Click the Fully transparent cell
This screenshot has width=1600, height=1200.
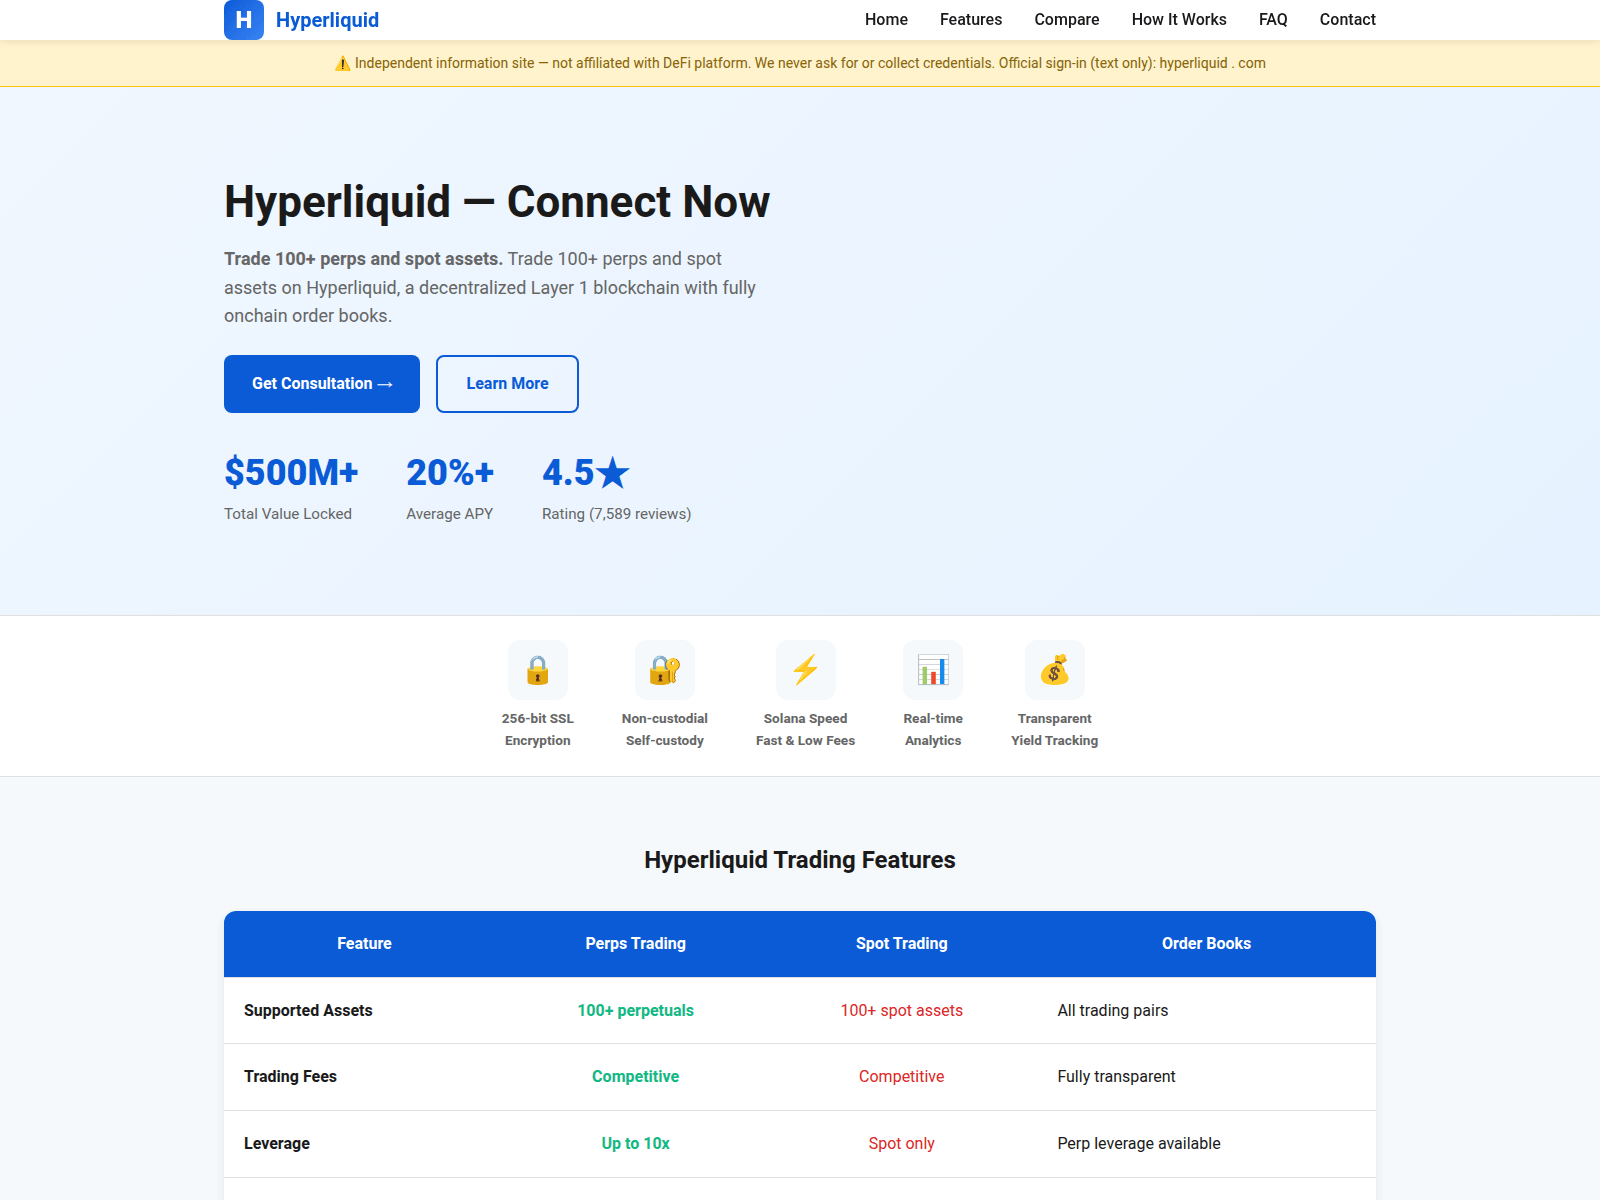[x=1117, y=1077]
